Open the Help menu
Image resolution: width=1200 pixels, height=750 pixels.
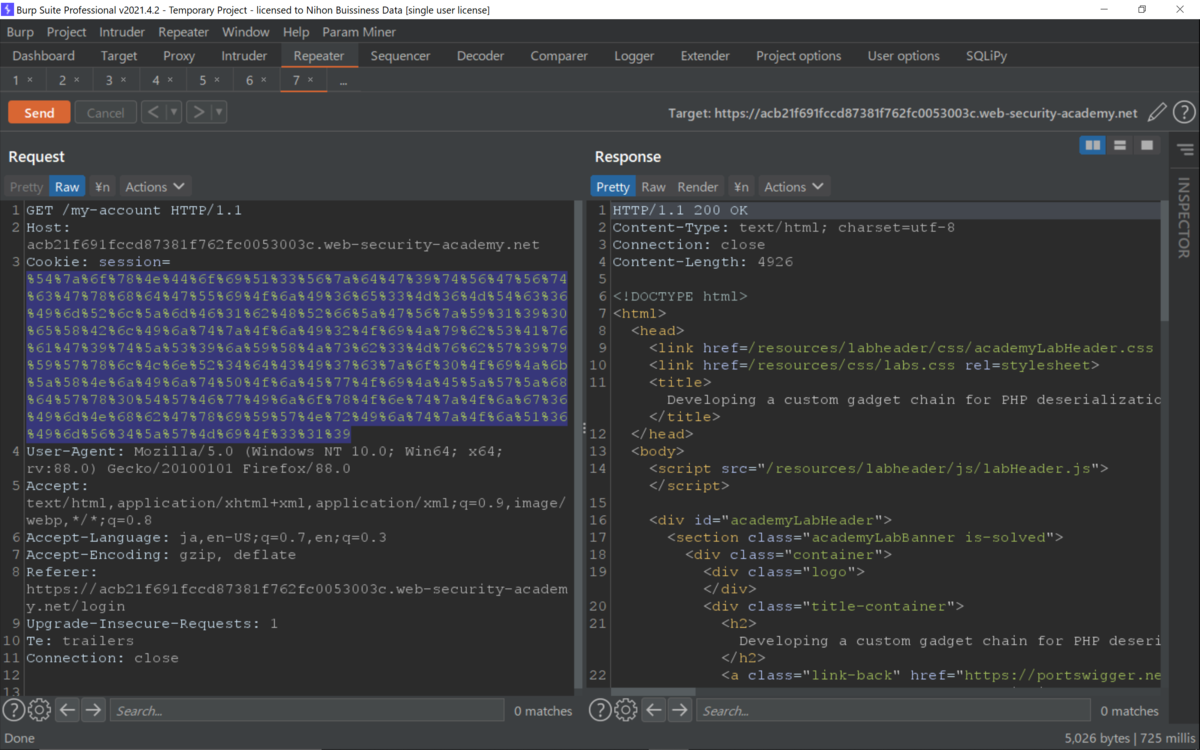tap(296, 32)
